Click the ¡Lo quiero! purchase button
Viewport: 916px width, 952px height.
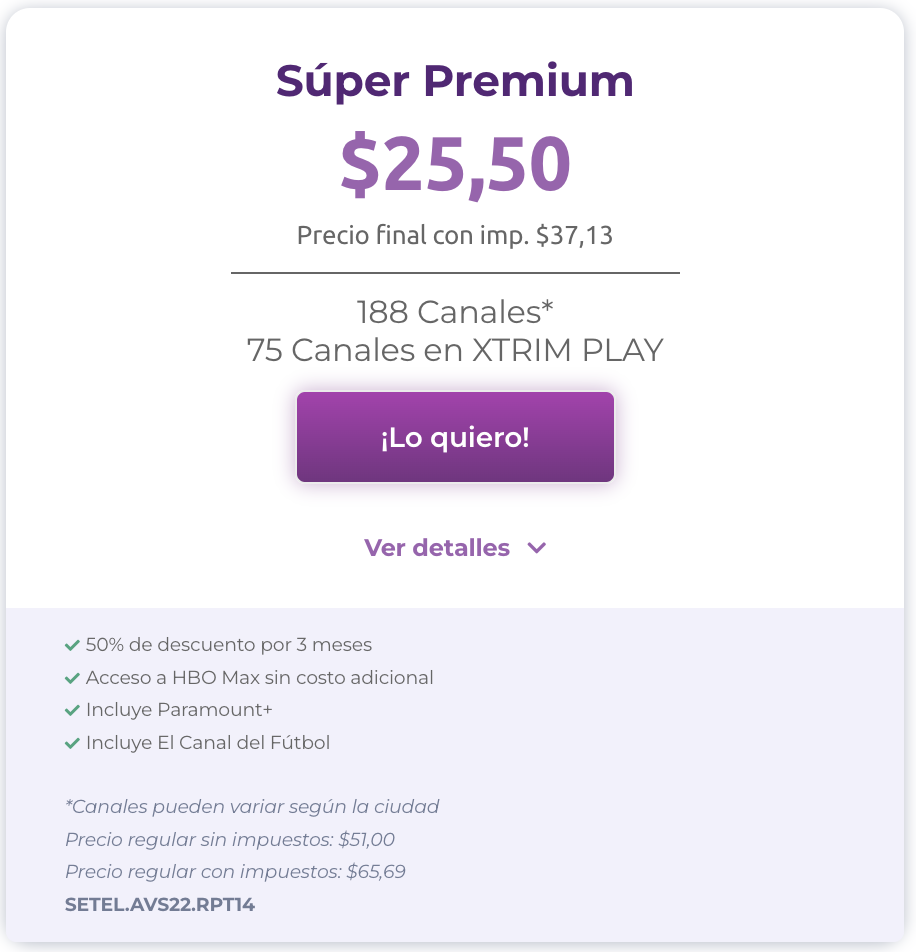455,437
